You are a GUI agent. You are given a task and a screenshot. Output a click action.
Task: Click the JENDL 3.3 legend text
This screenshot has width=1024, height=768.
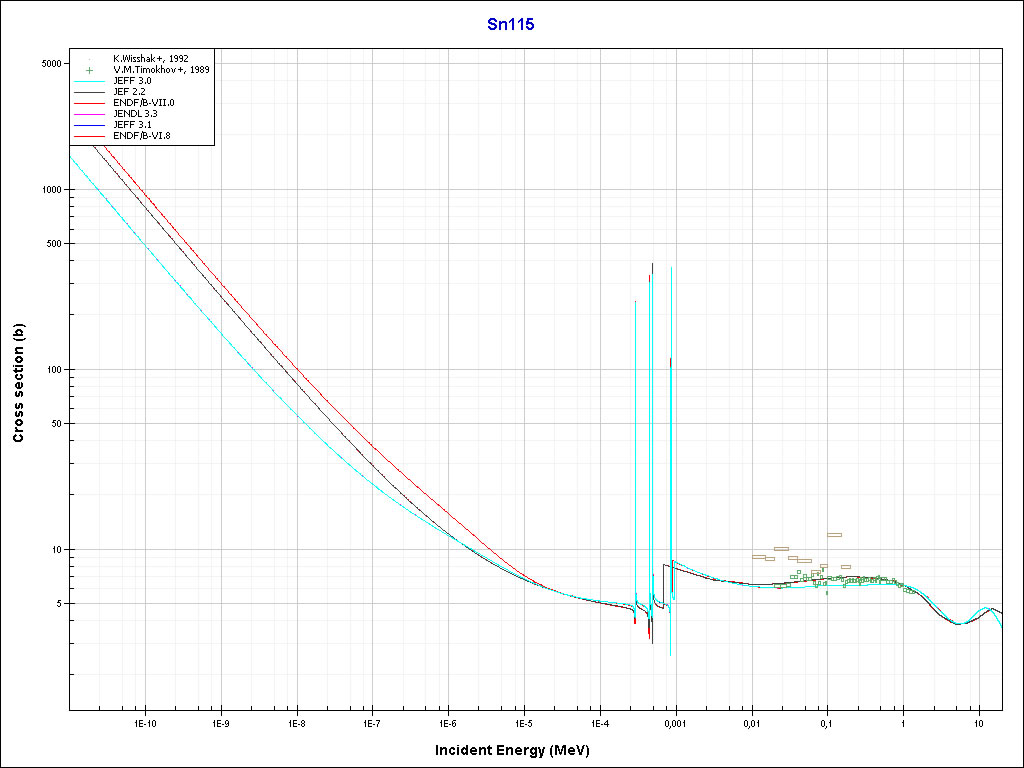tap(136, 114)
